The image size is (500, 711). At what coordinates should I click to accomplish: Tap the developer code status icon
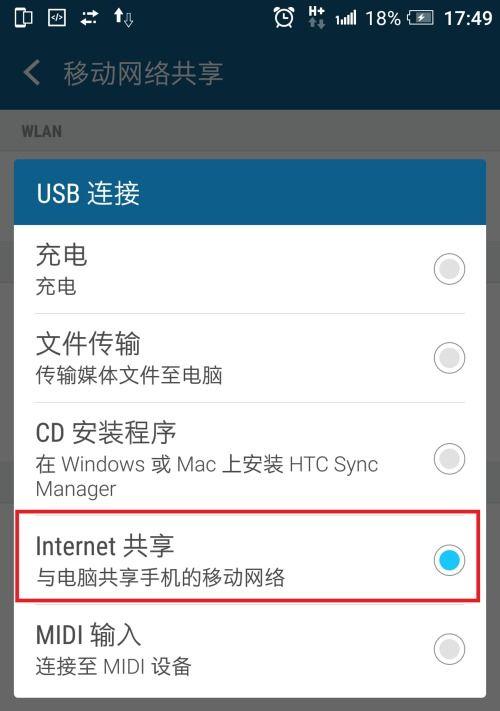[x=57, y=18]
